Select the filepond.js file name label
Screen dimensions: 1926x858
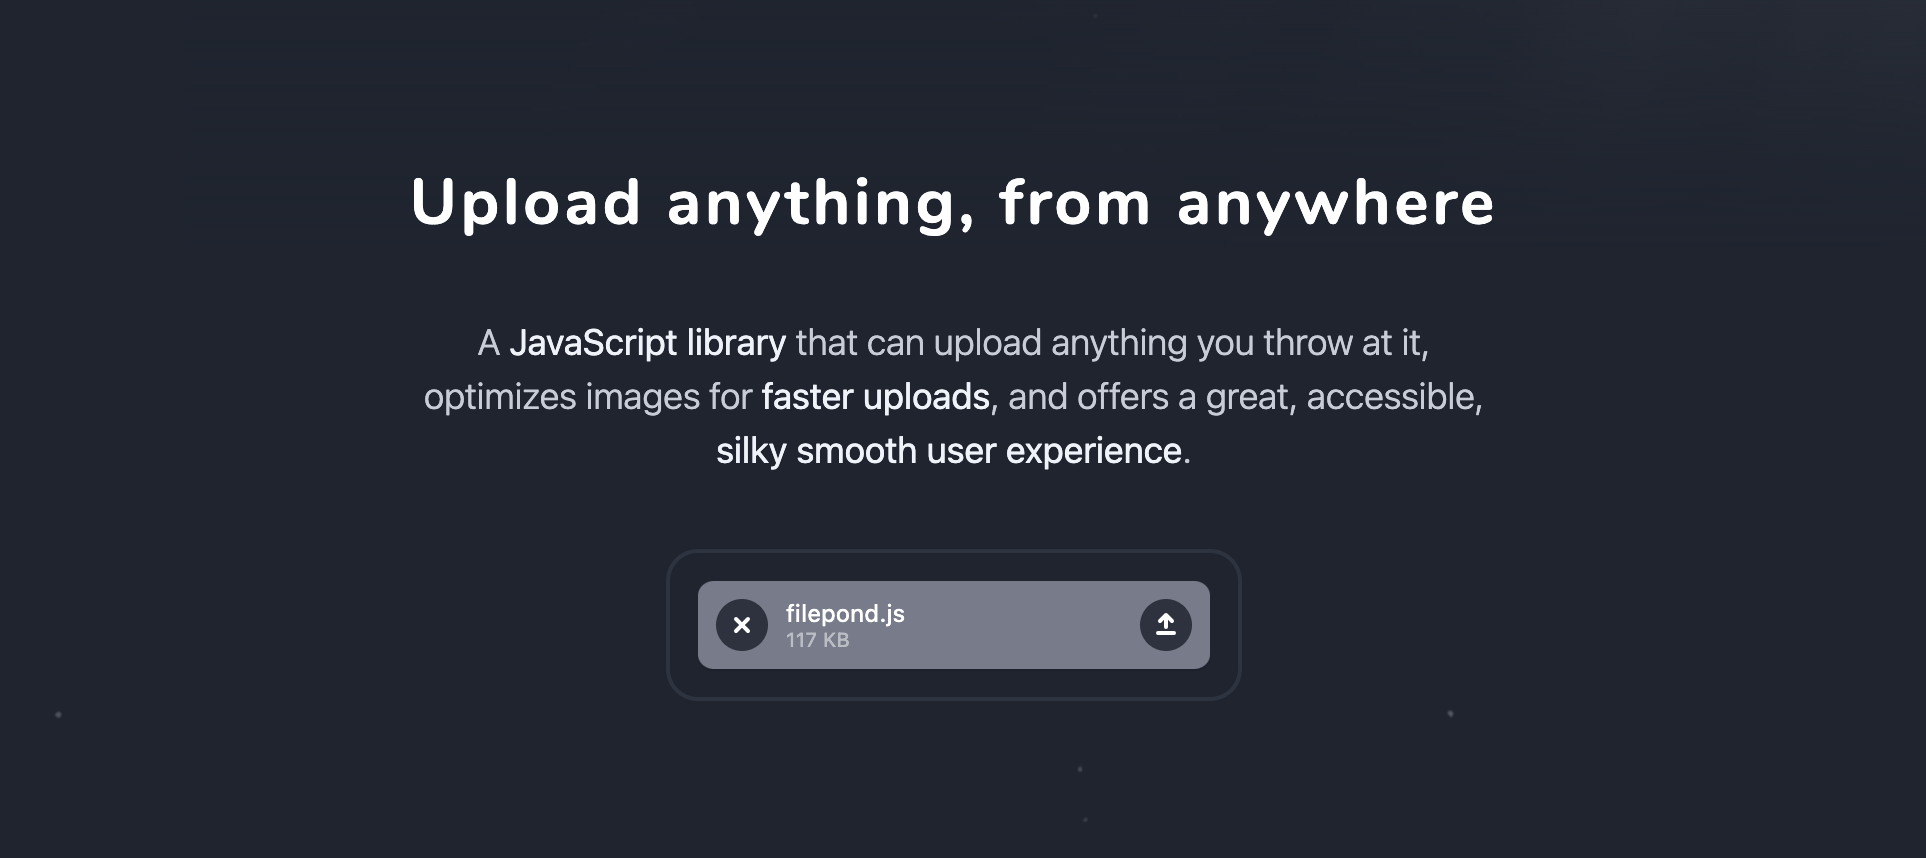coord(845,613)
